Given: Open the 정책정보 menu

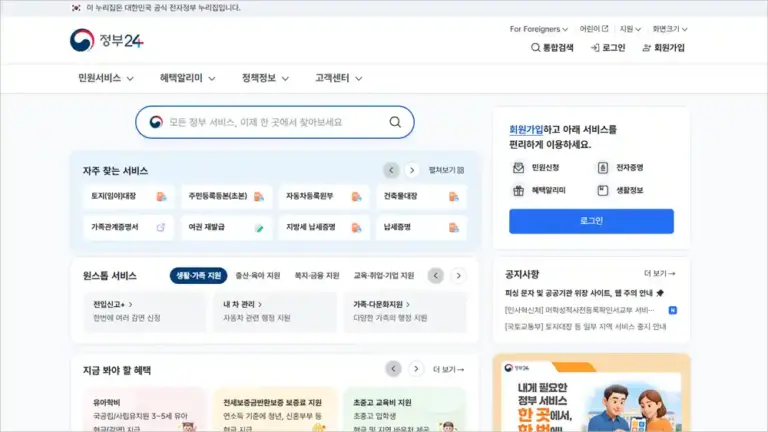Looking at the screenshot, I should coord(265,78).
